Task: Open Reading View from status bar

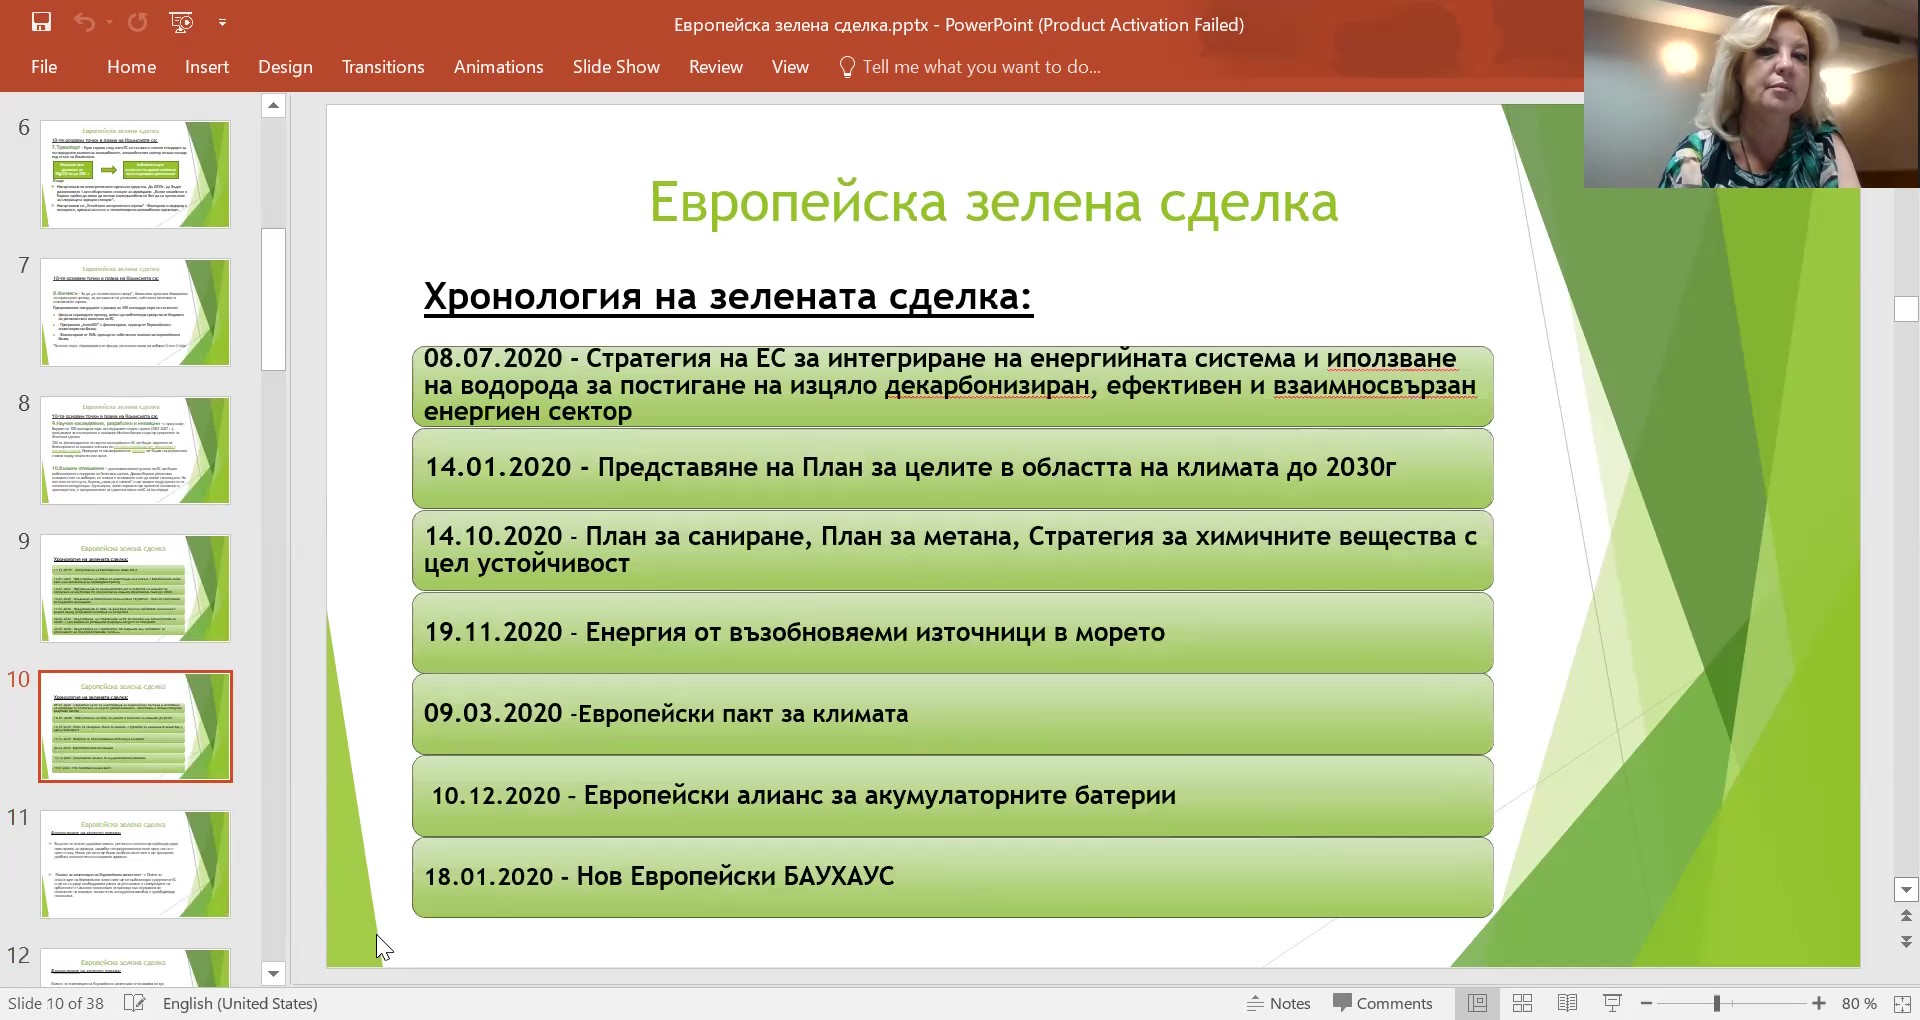Action: (x=1567, y=1003)
